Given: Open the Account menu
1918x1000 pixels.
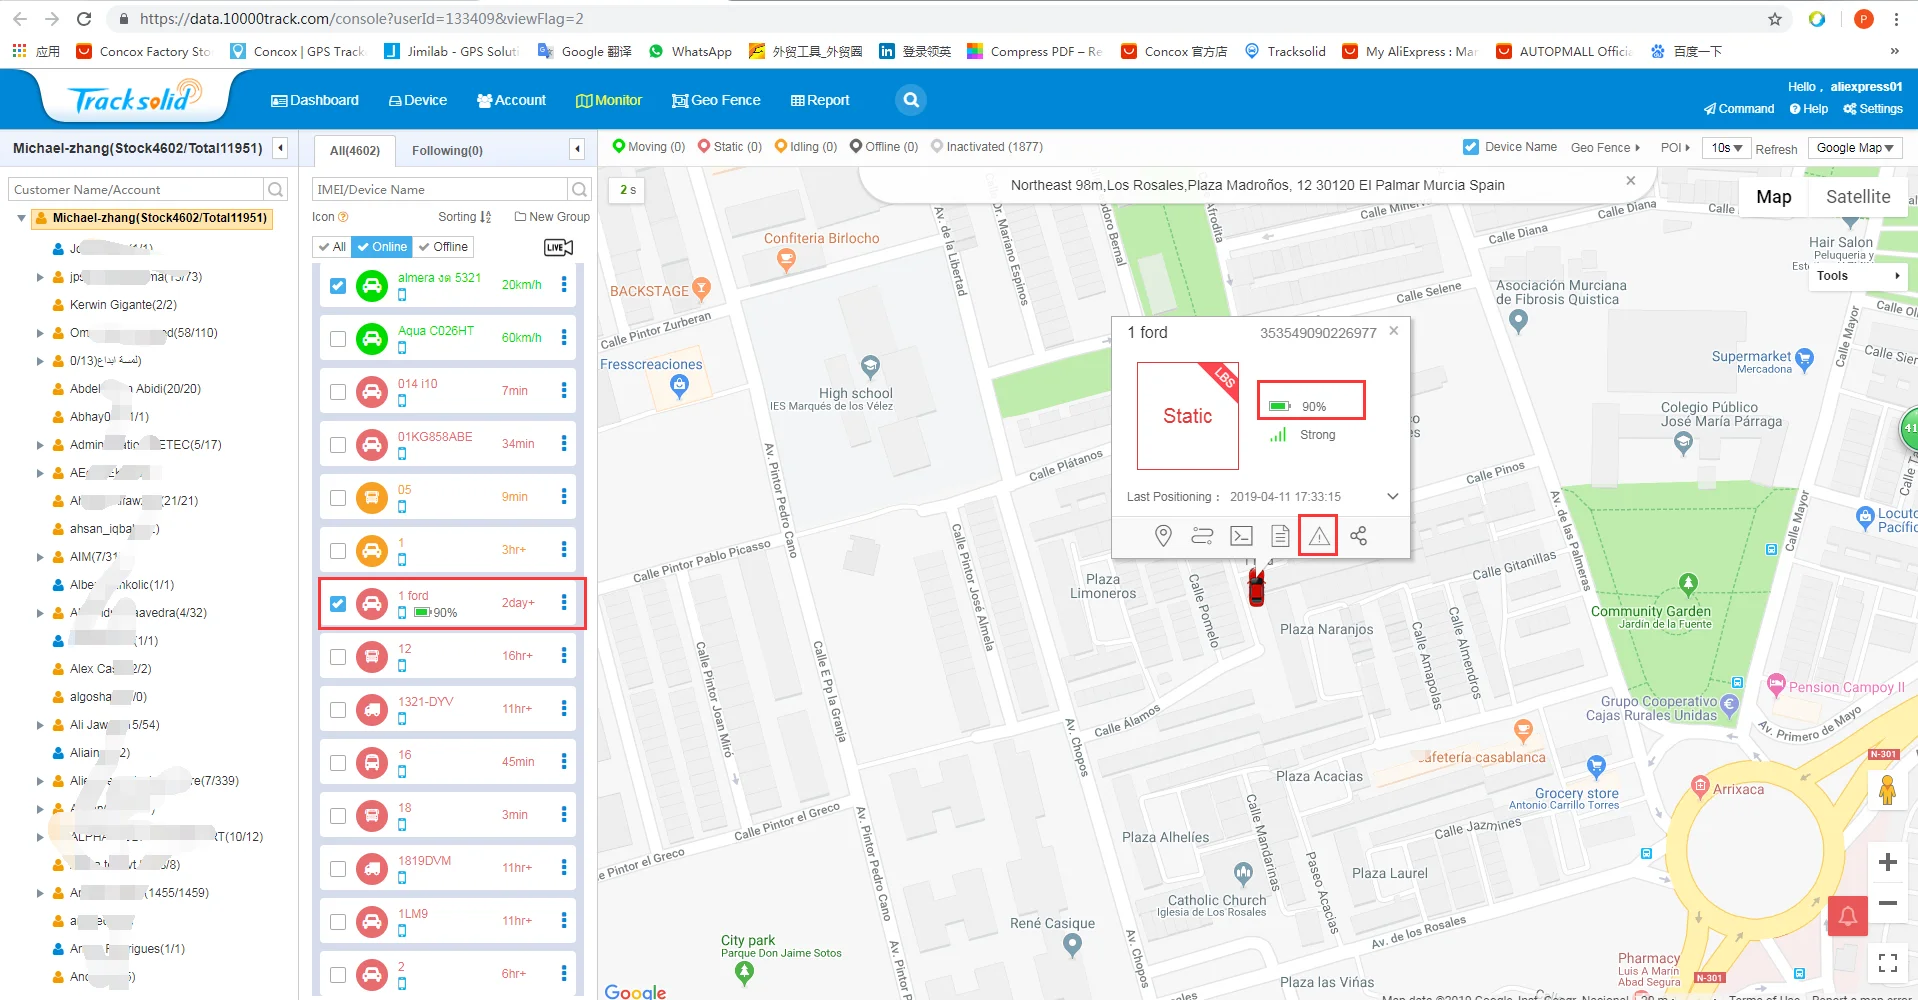Looking at the screenshot, I should tap(512, 100).
